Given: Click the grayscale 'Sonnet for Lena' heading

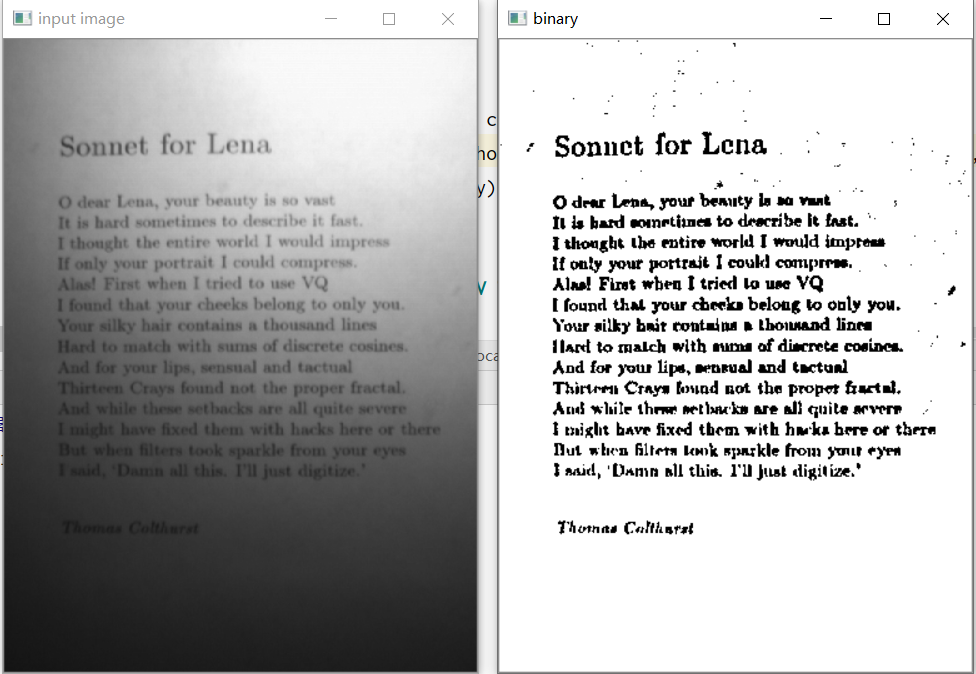Looking at the screenshot, I should point(165,145).
